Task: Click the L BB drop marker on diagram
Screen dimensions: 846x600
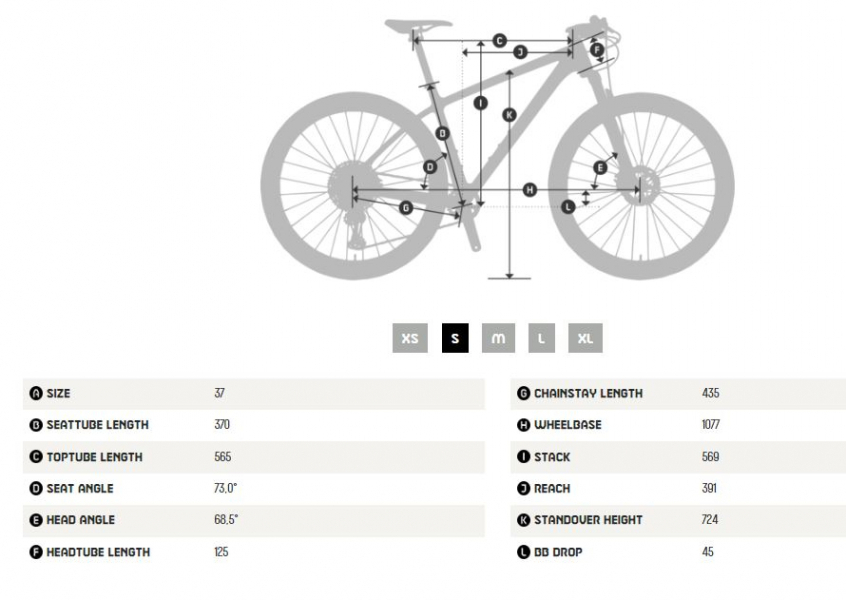Action: [568, 207]
